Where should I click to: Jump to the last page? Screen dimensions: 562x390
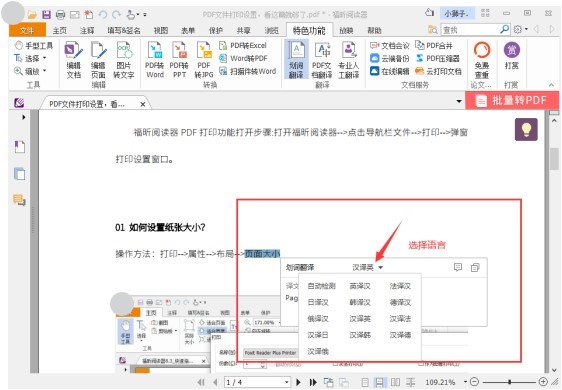313,382
